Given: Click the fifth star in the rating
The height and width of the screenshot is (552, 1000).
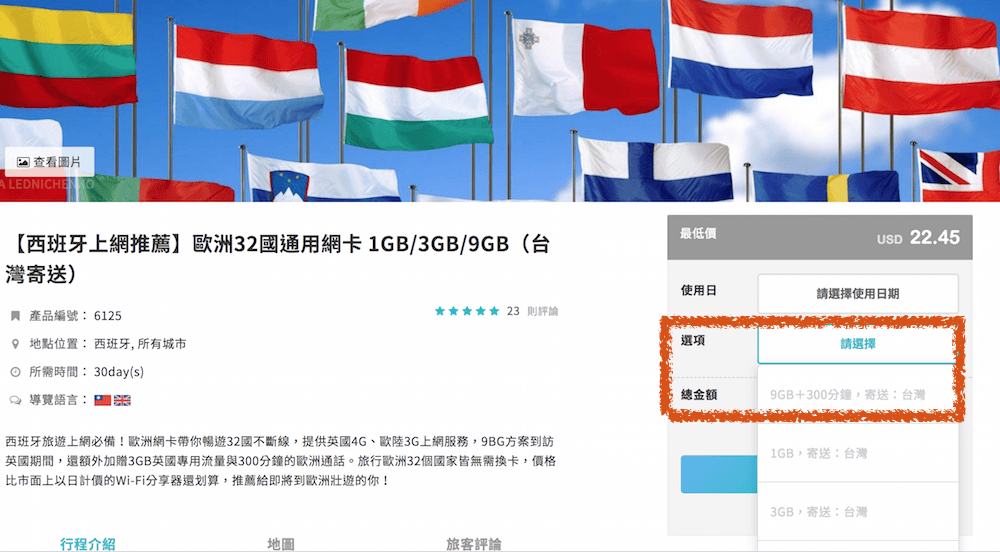Looking at the screenshot, I should pyautogui.click(x=493, y=311).
